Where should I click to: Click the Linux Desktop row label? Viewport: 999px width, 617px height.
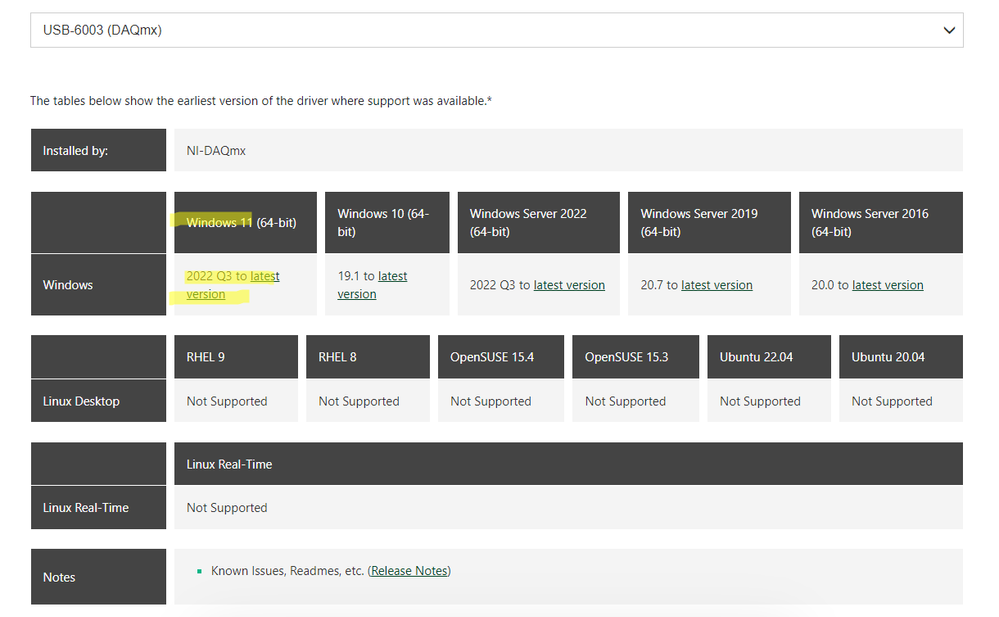pyautogui.click(x=98, y=401)
